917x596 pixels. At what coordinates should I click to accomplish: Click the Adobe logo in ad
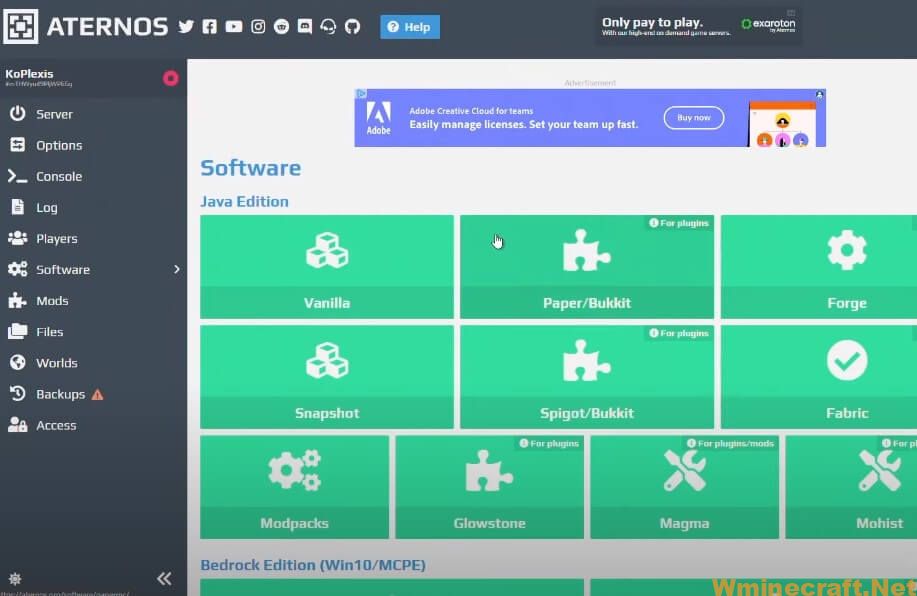tap(378, 118)
